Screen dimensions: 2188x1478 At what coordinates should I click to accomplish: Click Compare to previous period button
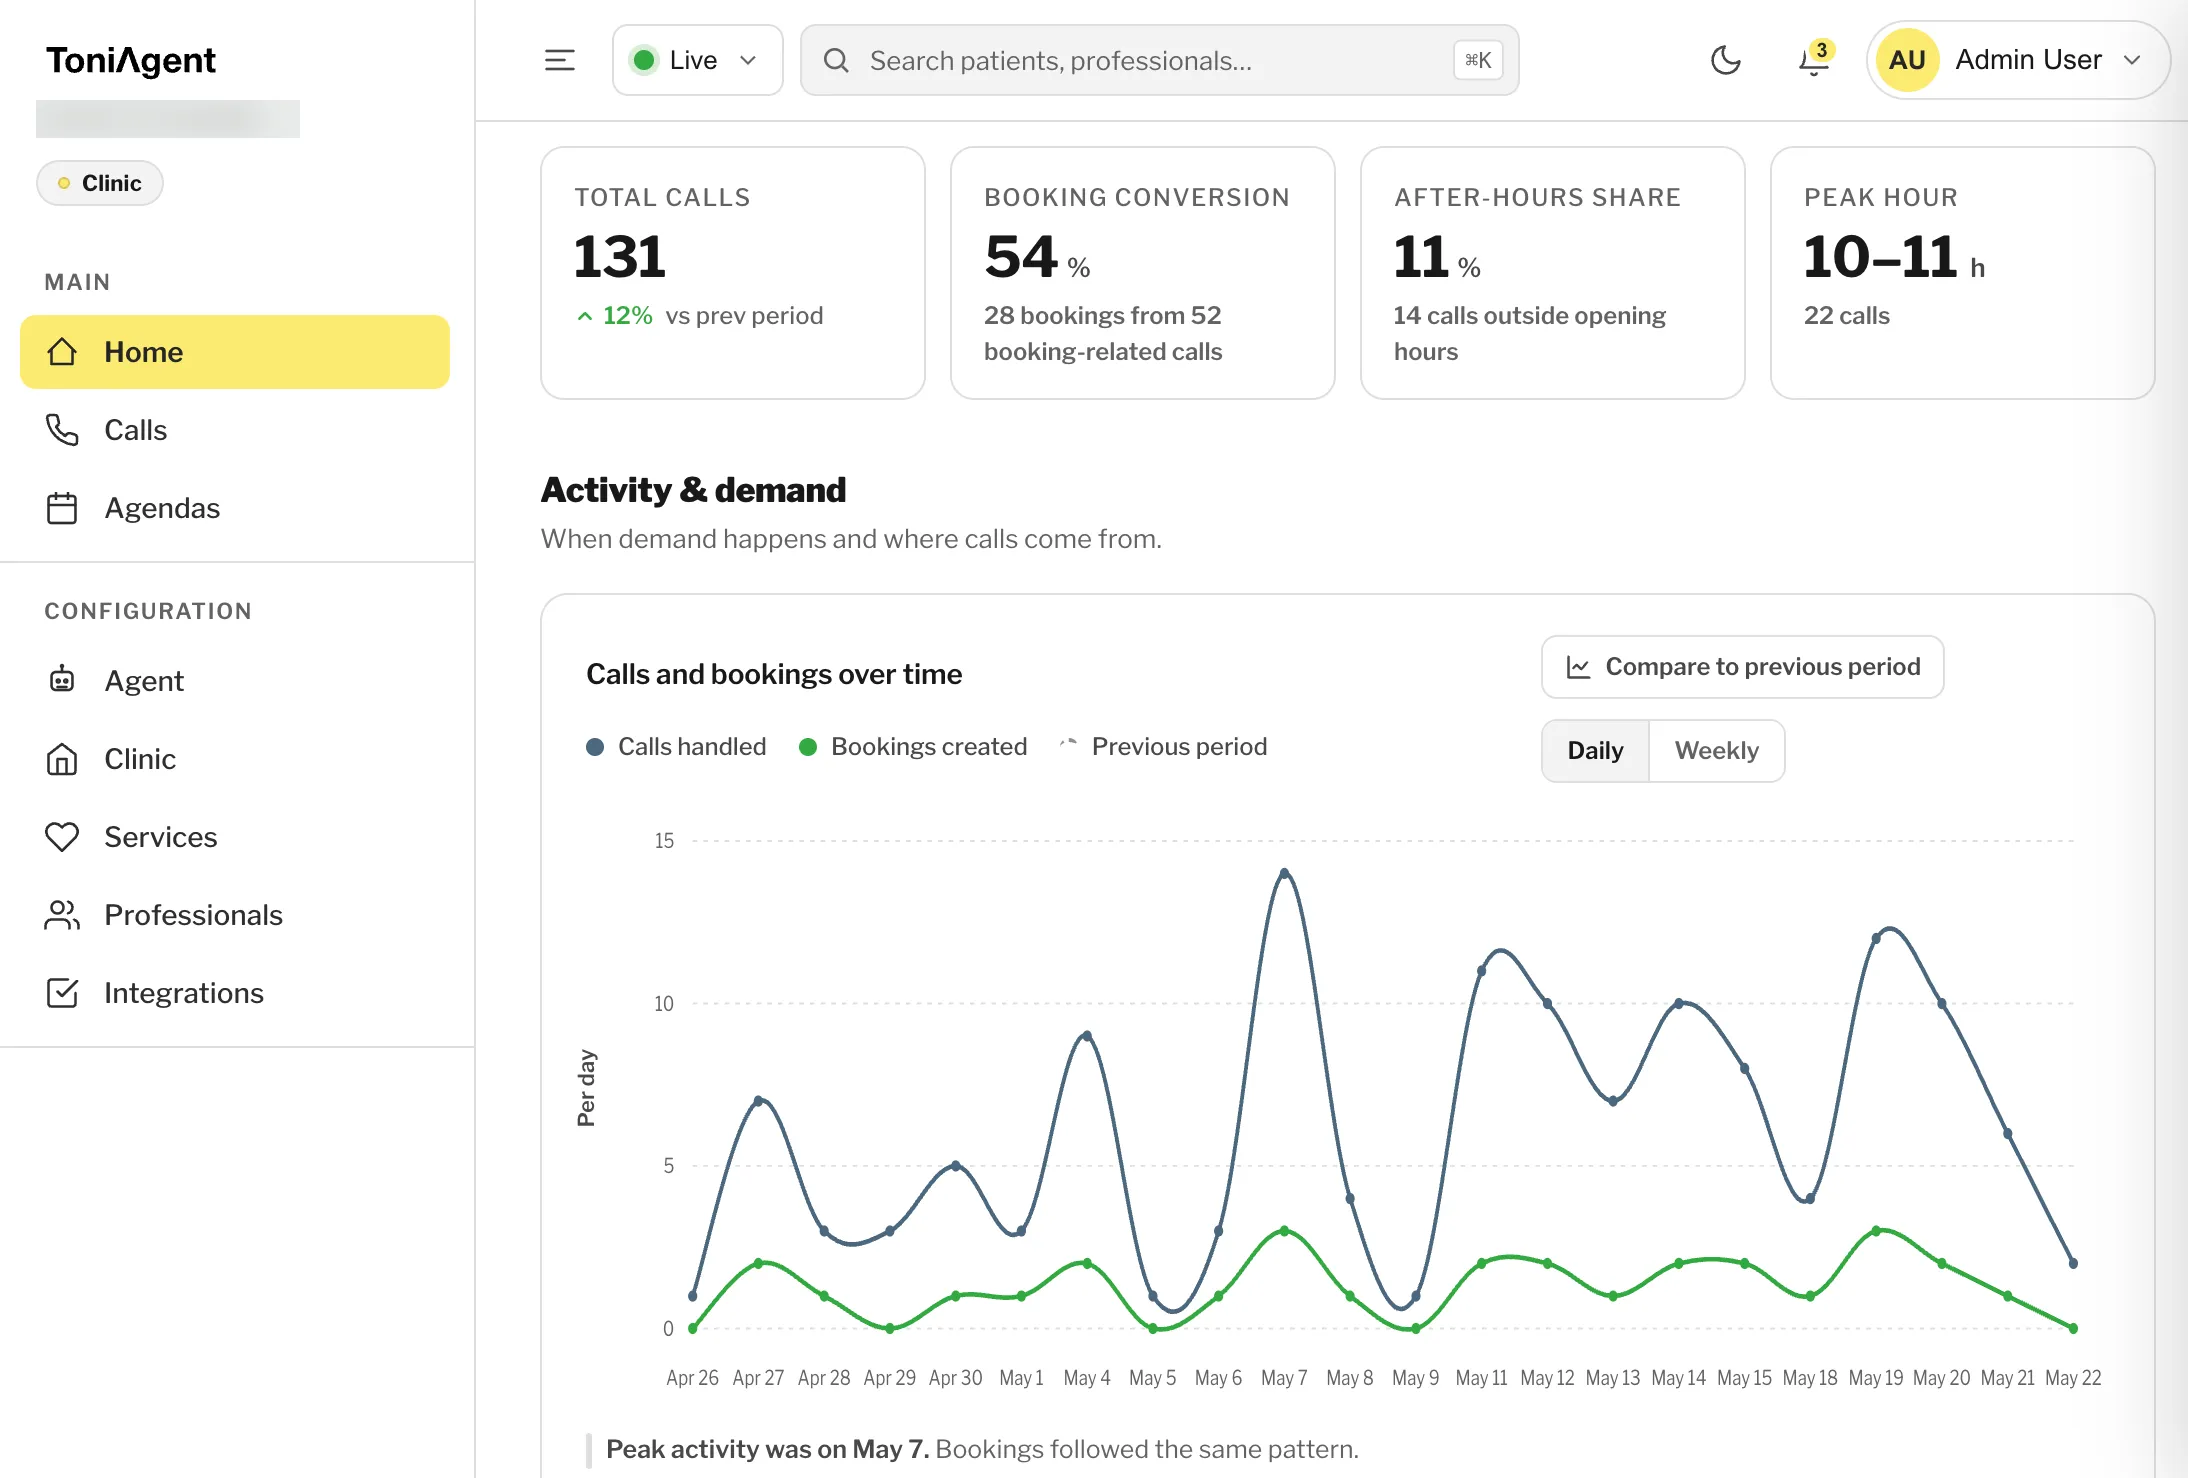1743,667
